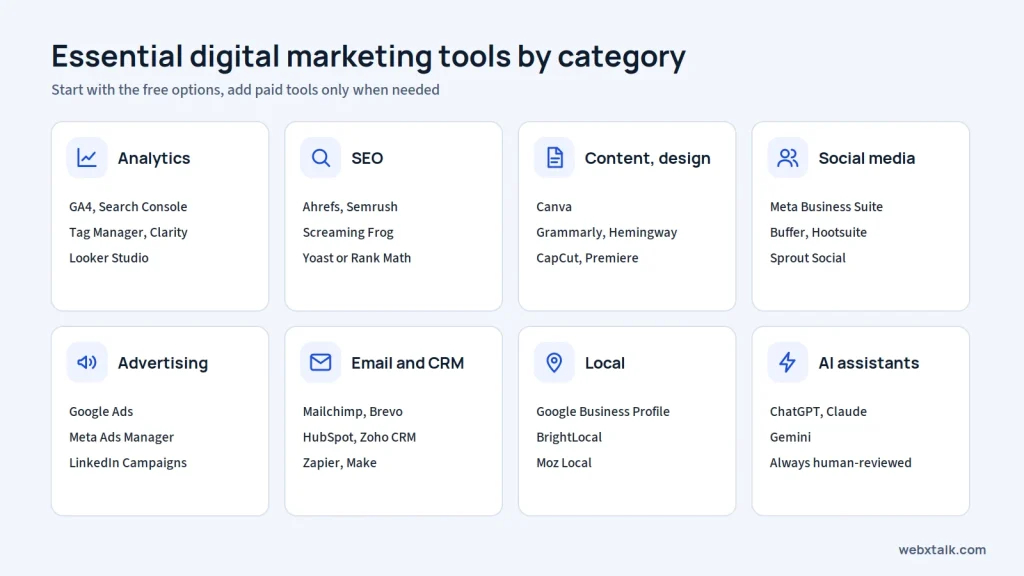The height and width of the screenshot is (576, 1024).
Task: Click the SEO magnifying glass icon
Action: (321, 157)
